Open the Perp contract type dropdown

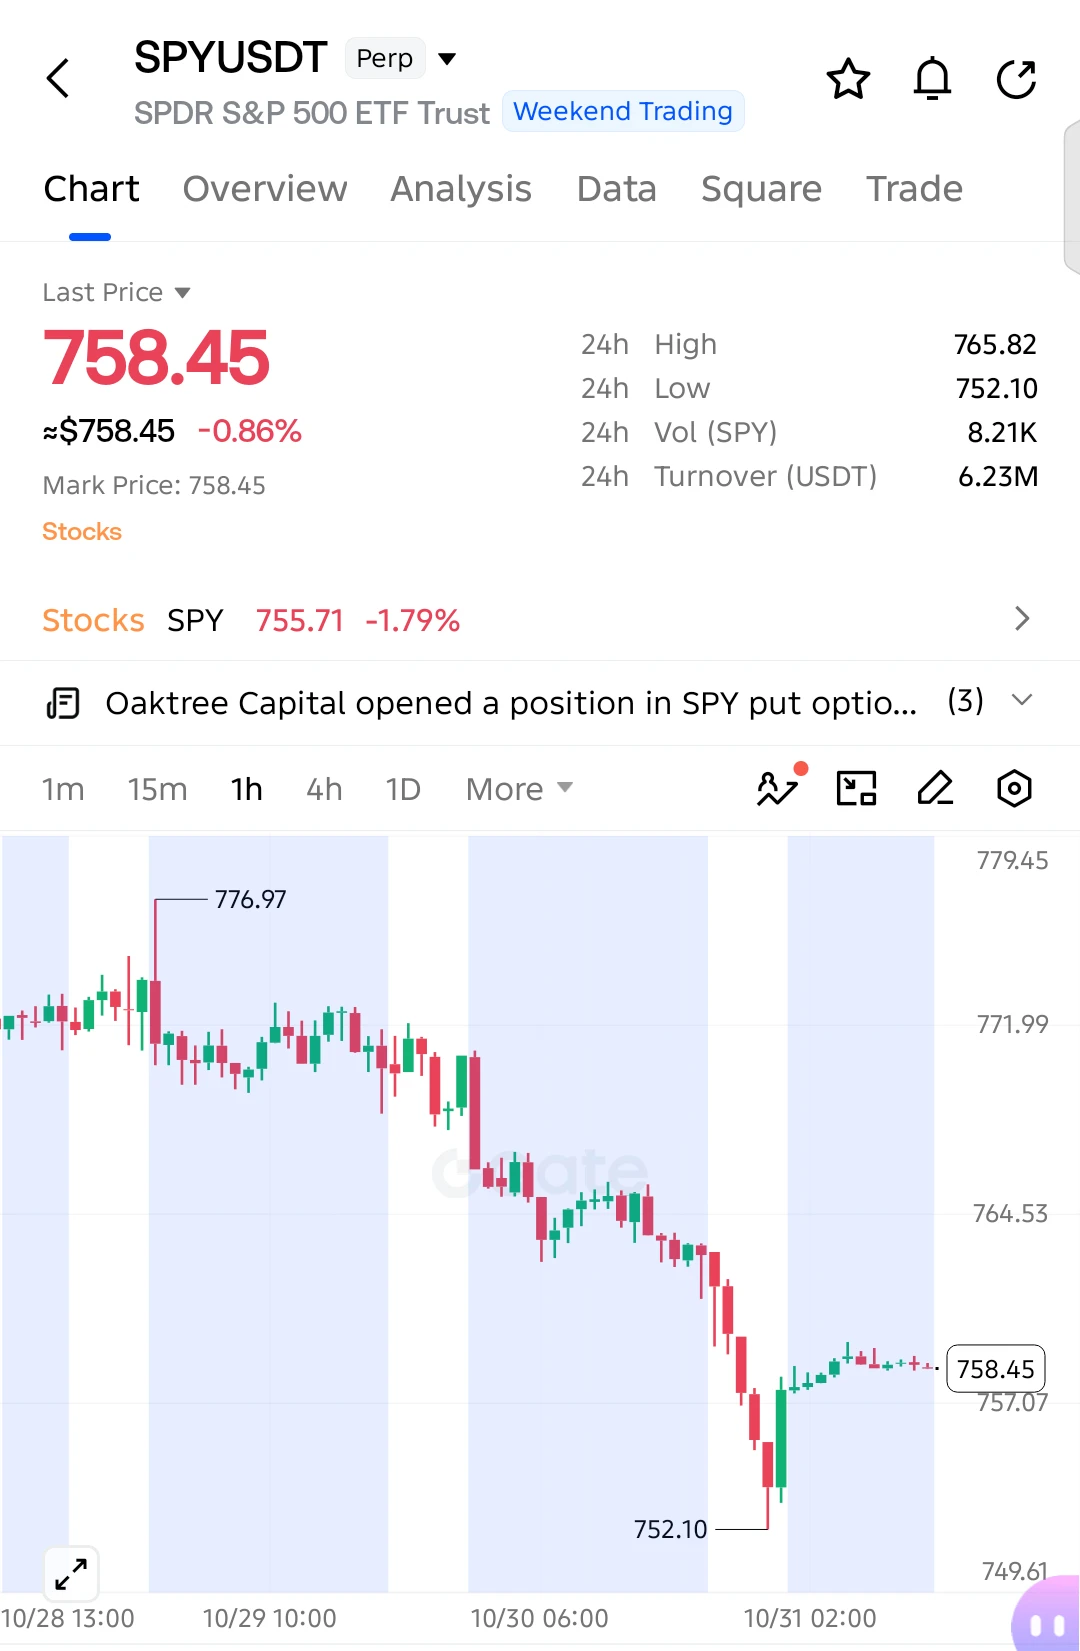point(403,58)
